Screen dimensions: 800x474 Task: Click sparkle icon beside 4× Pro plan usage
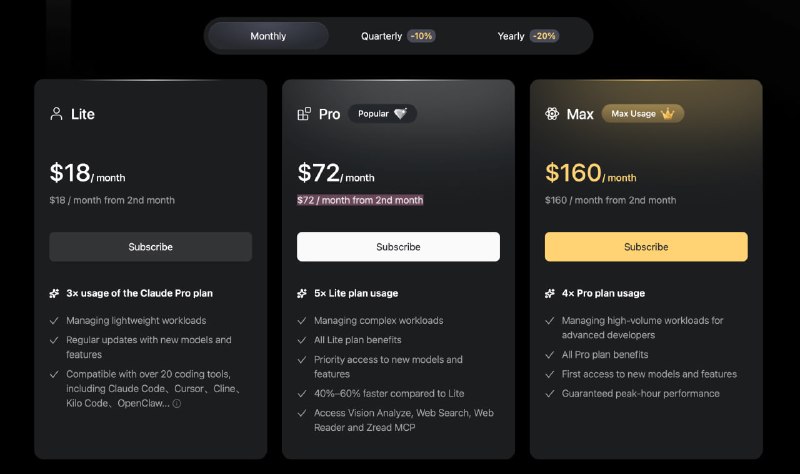click(551, 294)
